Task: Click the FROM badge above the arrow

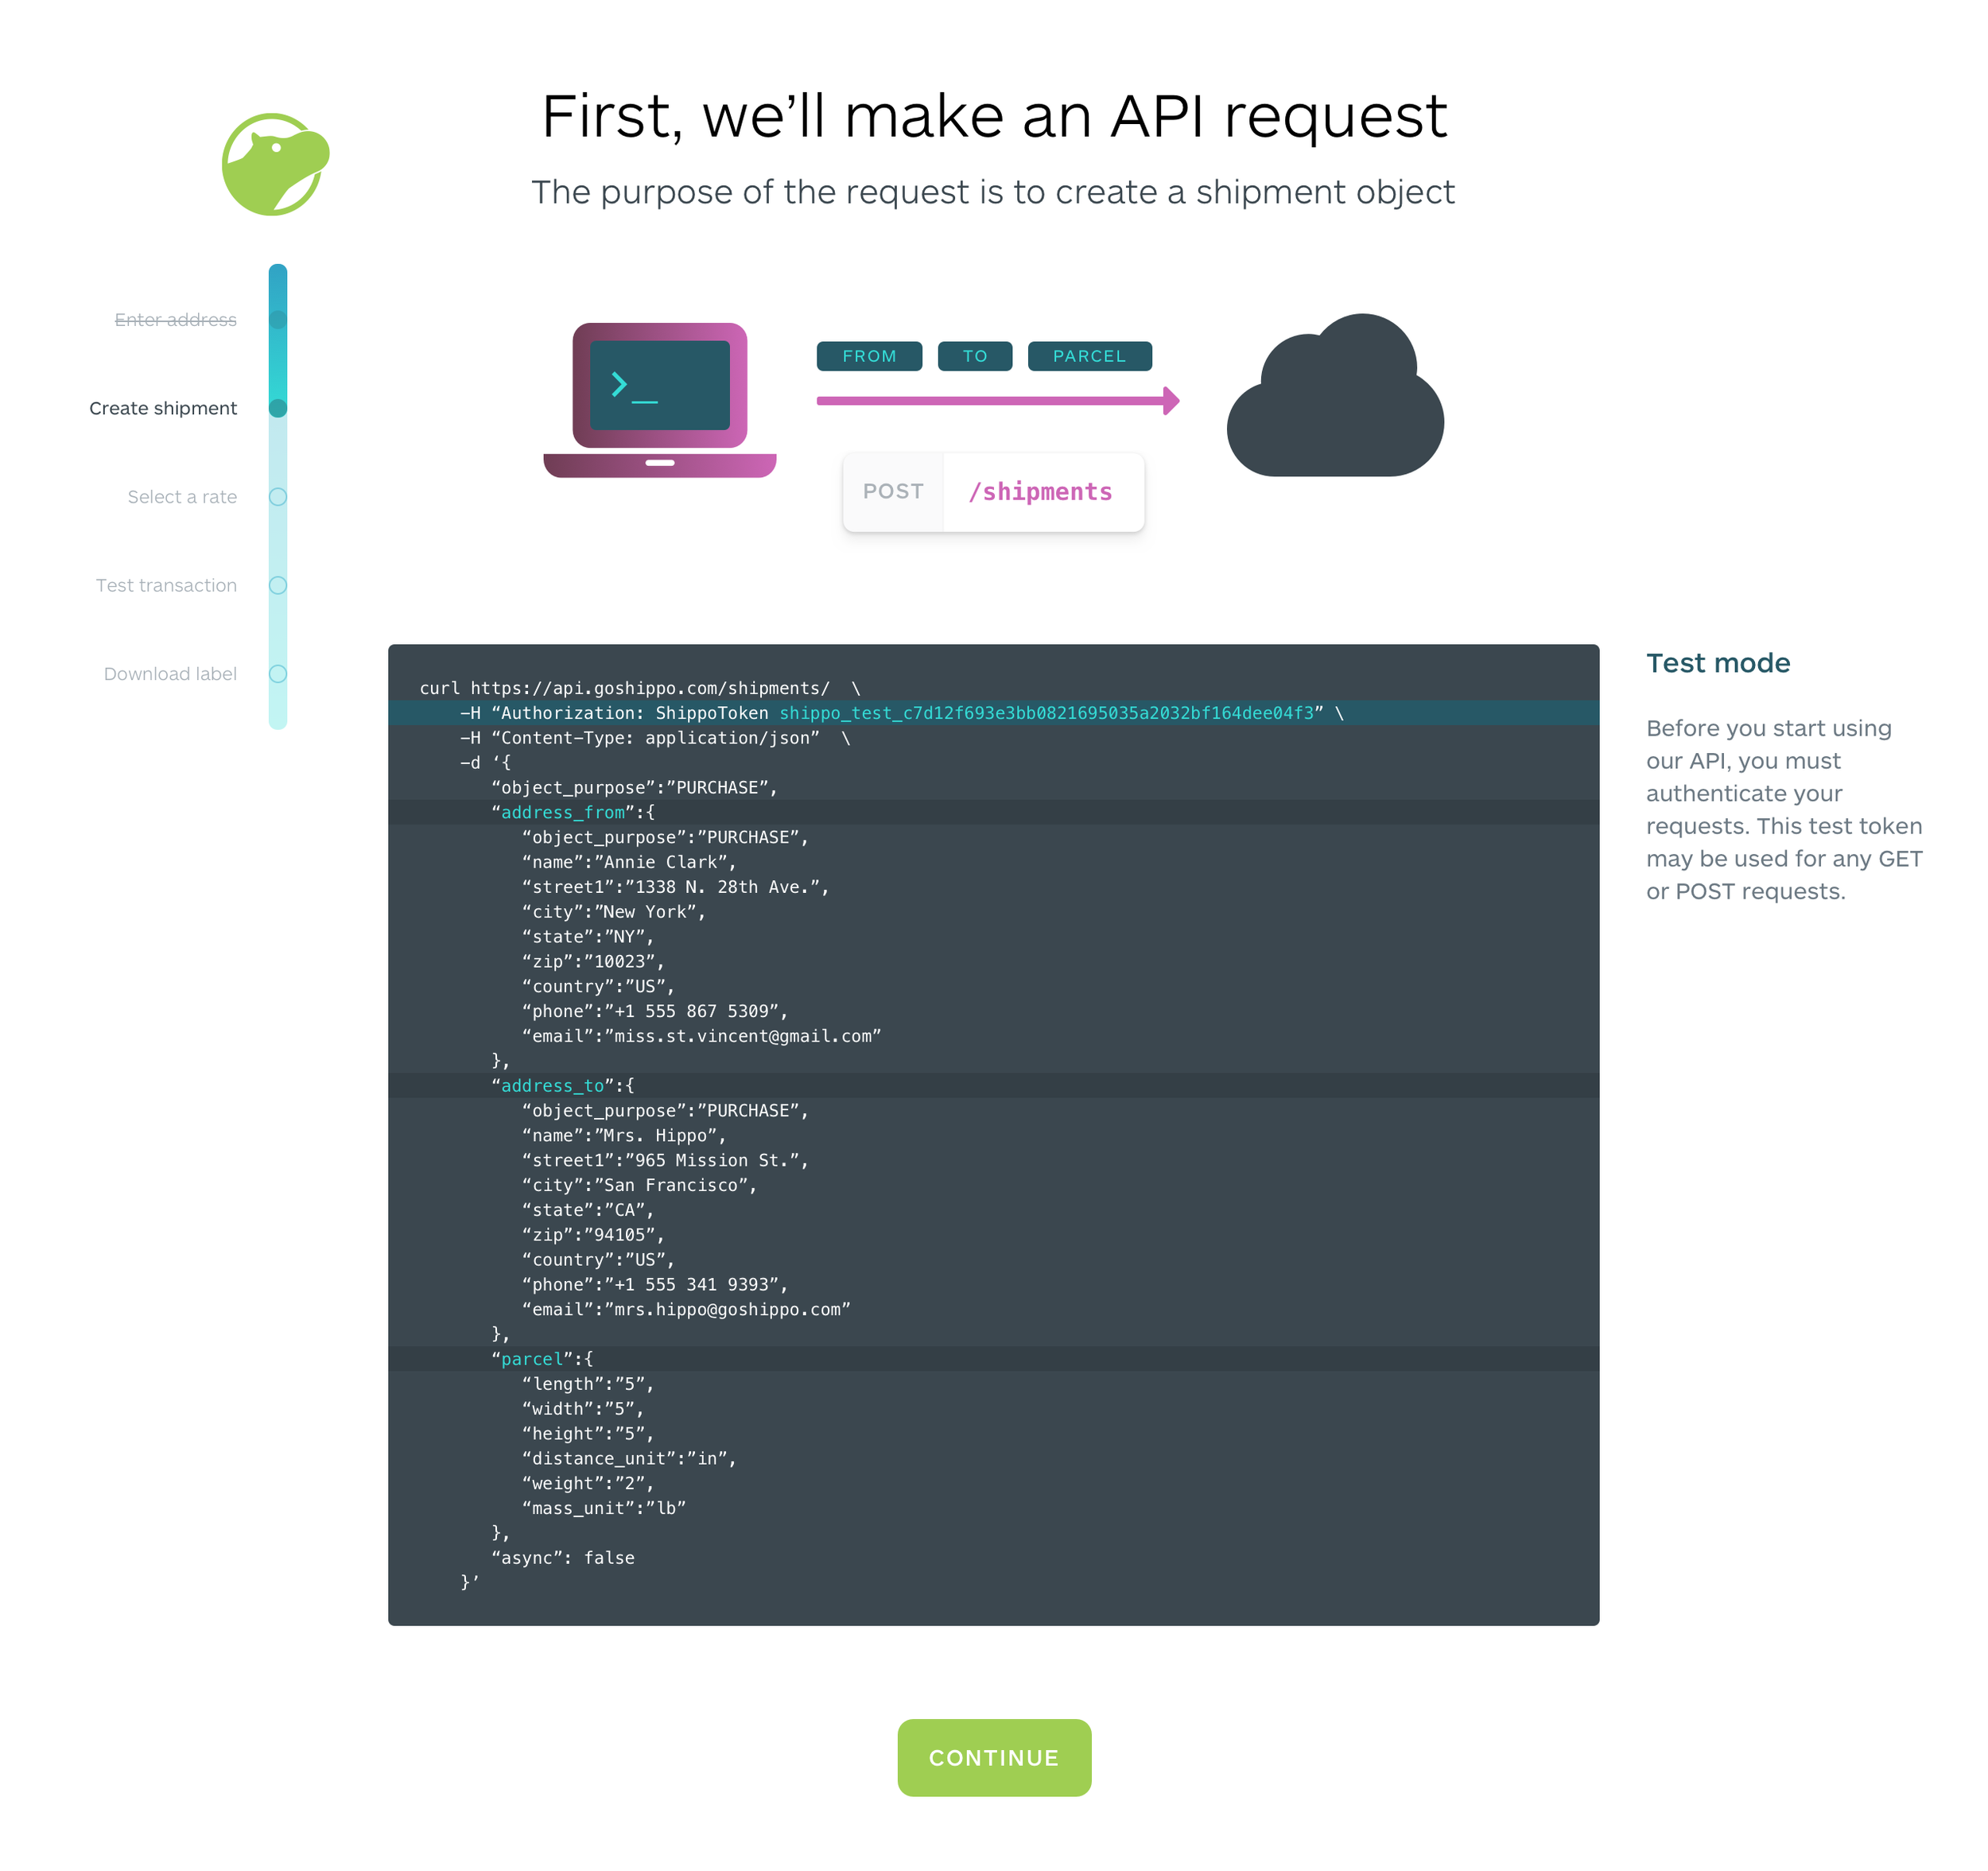Action: [x=868, y=356]
